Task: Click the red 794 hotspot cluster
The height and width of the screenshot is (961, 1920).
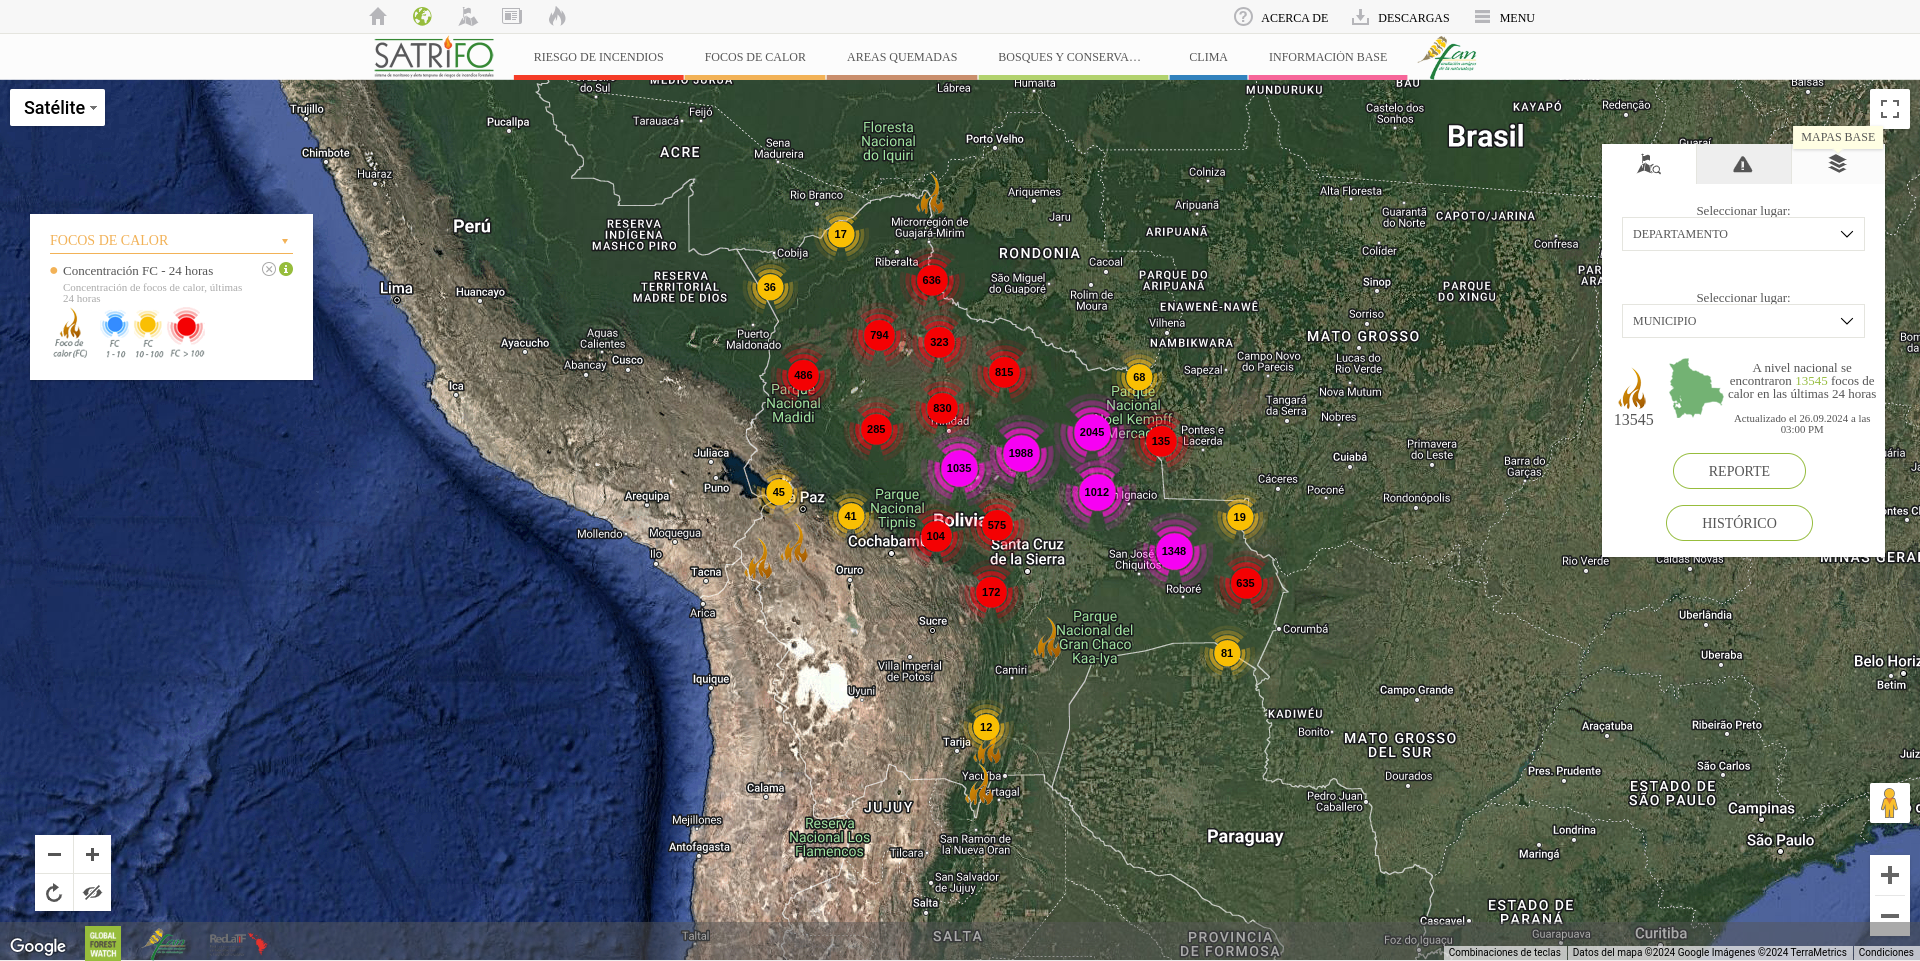Action: point(879,335)
